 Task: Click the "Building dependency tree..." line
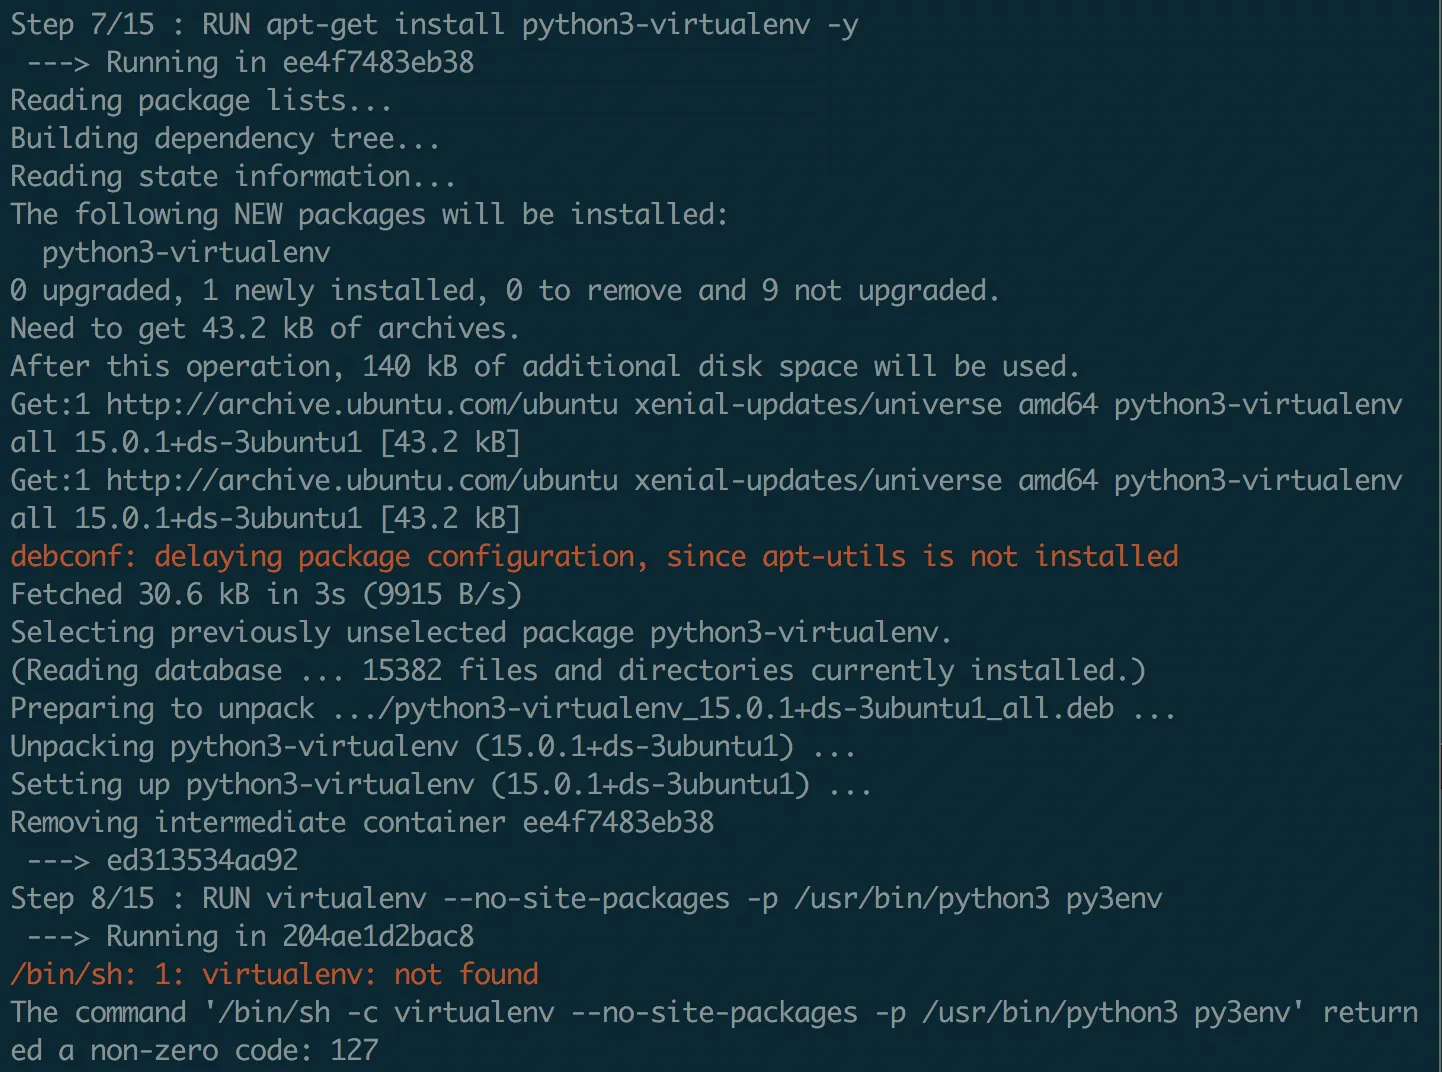(224, 139)
